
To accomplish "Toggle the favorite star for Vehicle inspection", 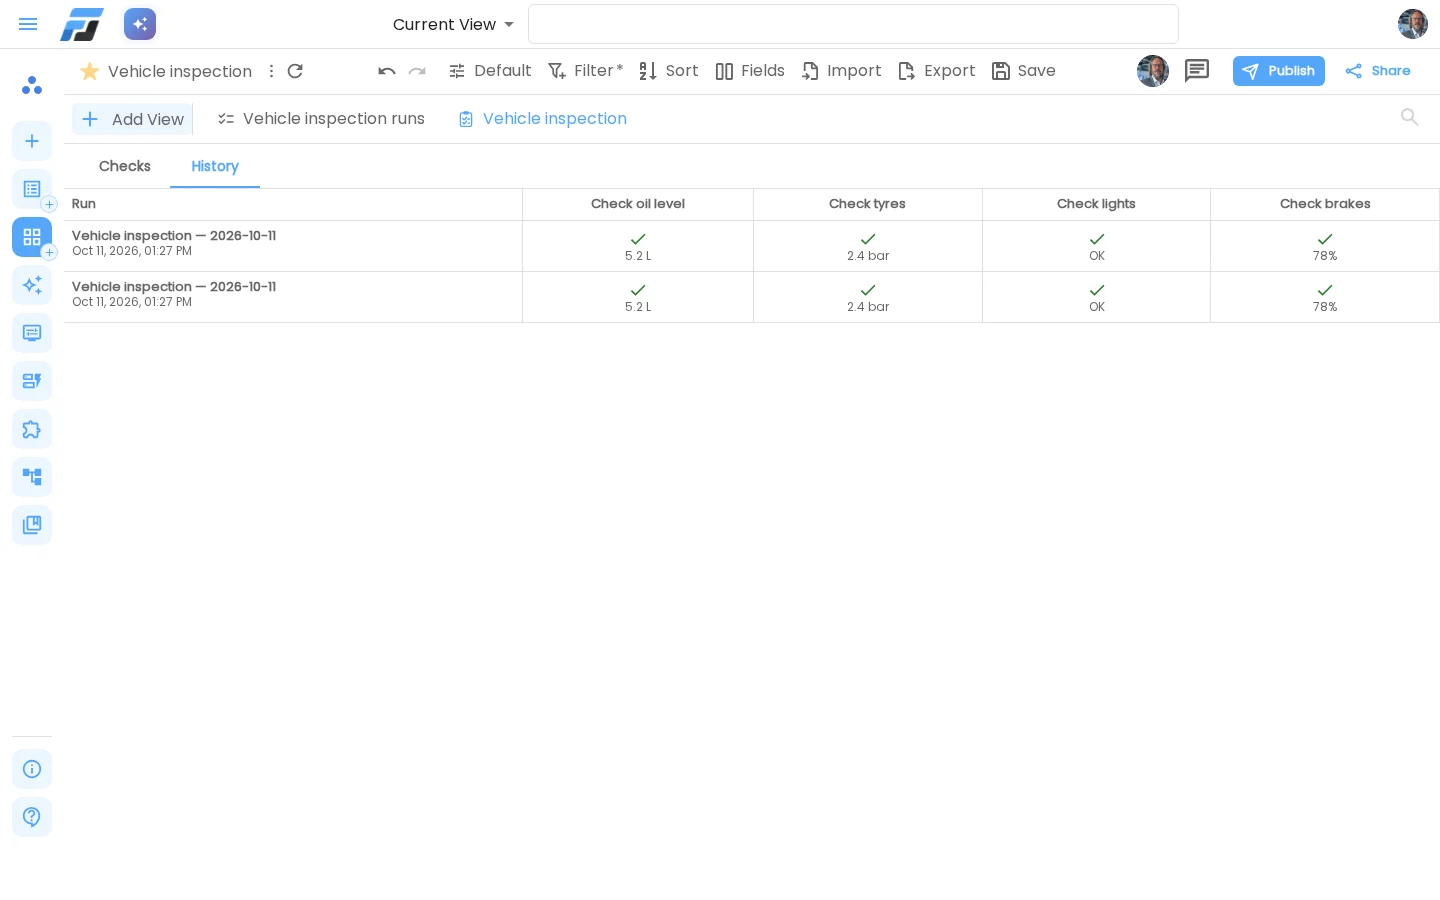I will click(x=89, y=71).
